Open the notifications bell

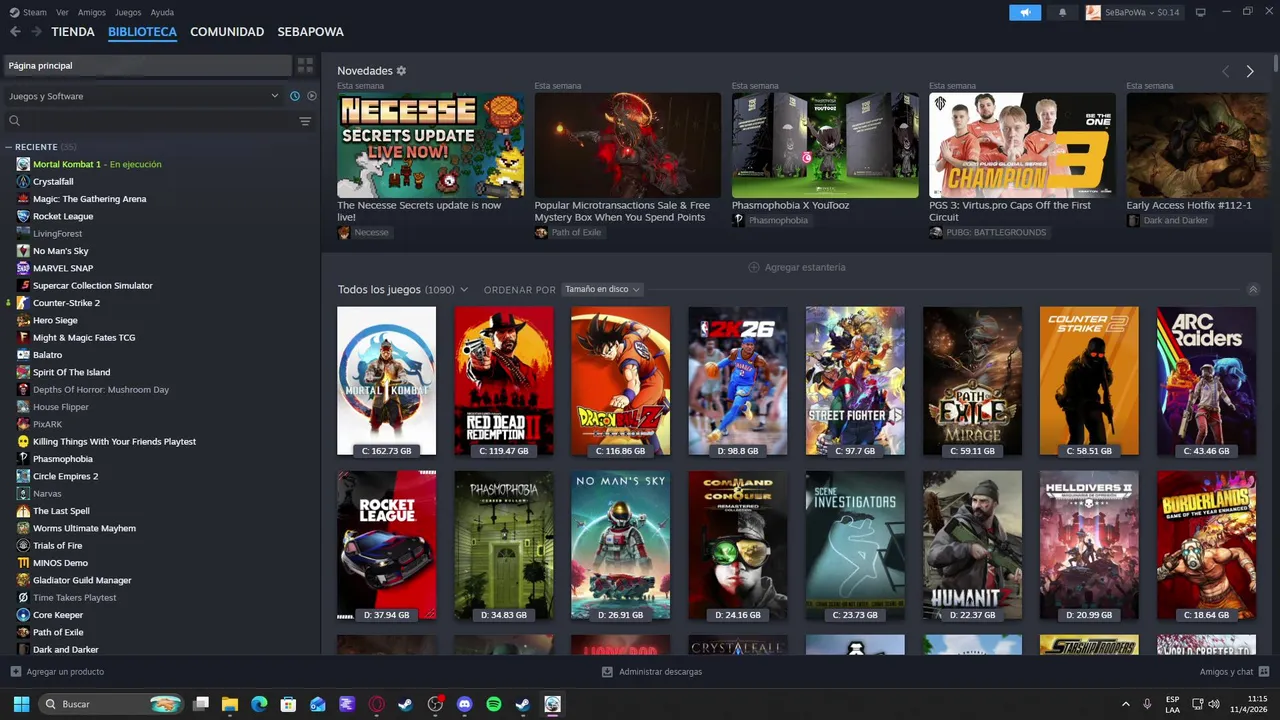[x=1062, y=12]
